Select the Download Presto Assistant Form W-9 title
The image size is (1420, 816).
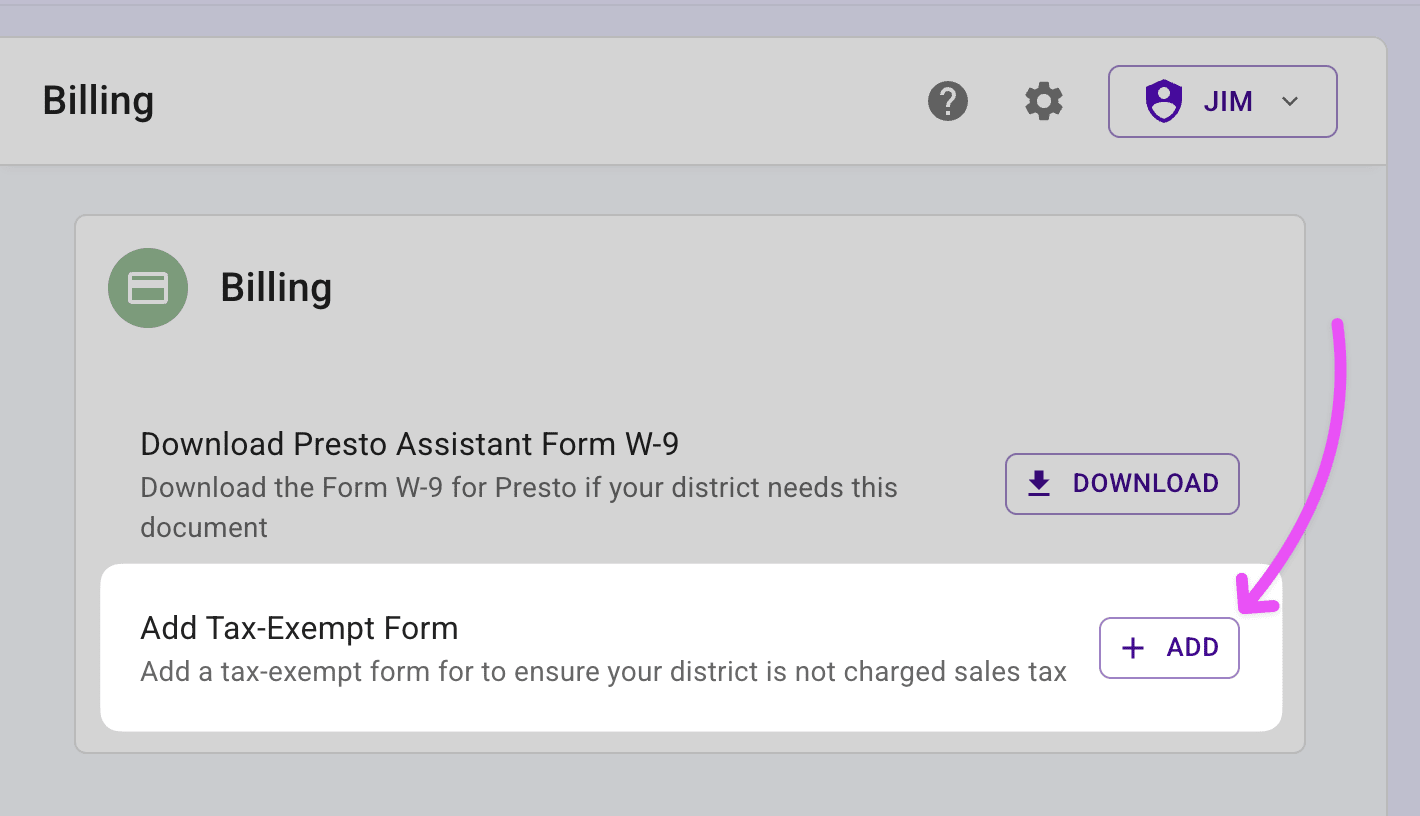pyautogui.click(x=409, y=444)
